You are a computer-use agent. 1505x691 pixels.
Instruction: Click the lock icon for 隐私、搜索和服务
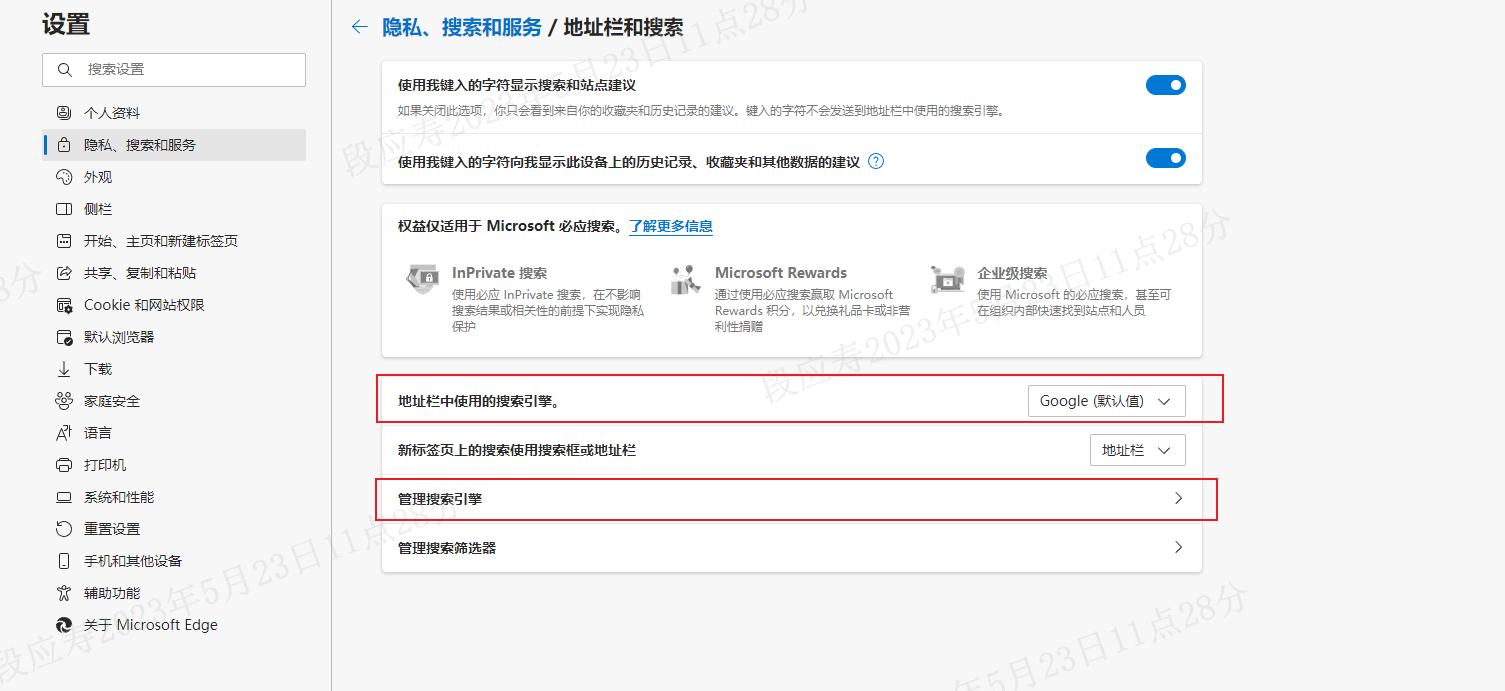(64, 145)
